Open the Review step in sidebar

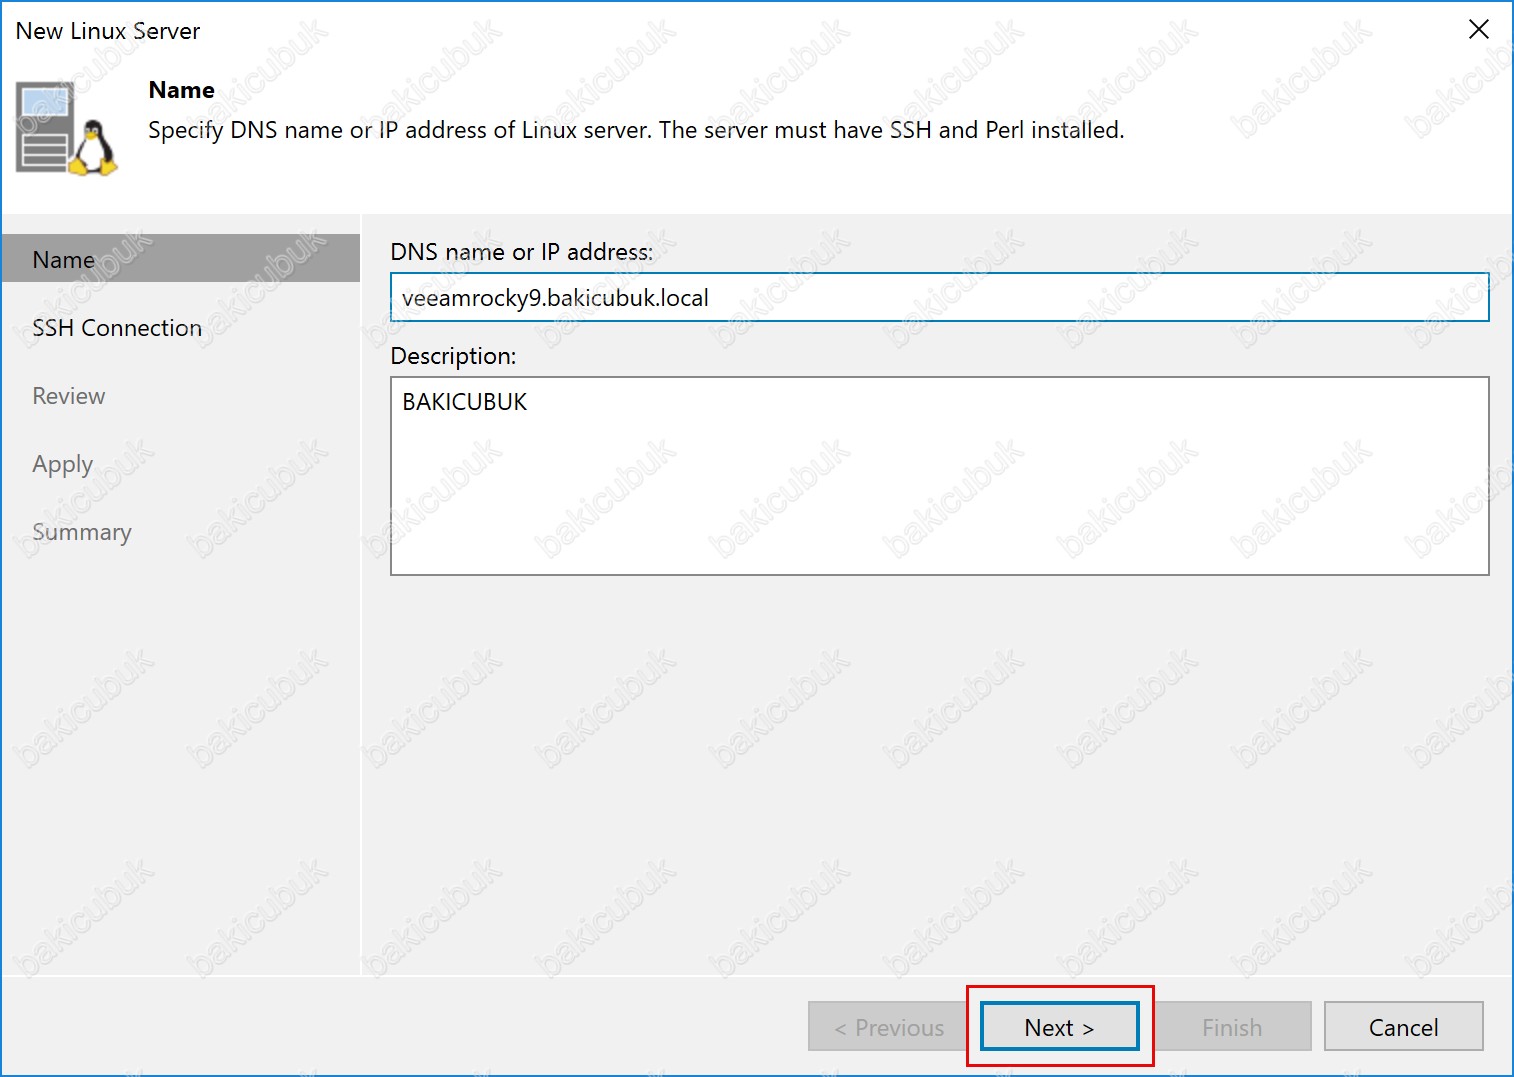69,396
